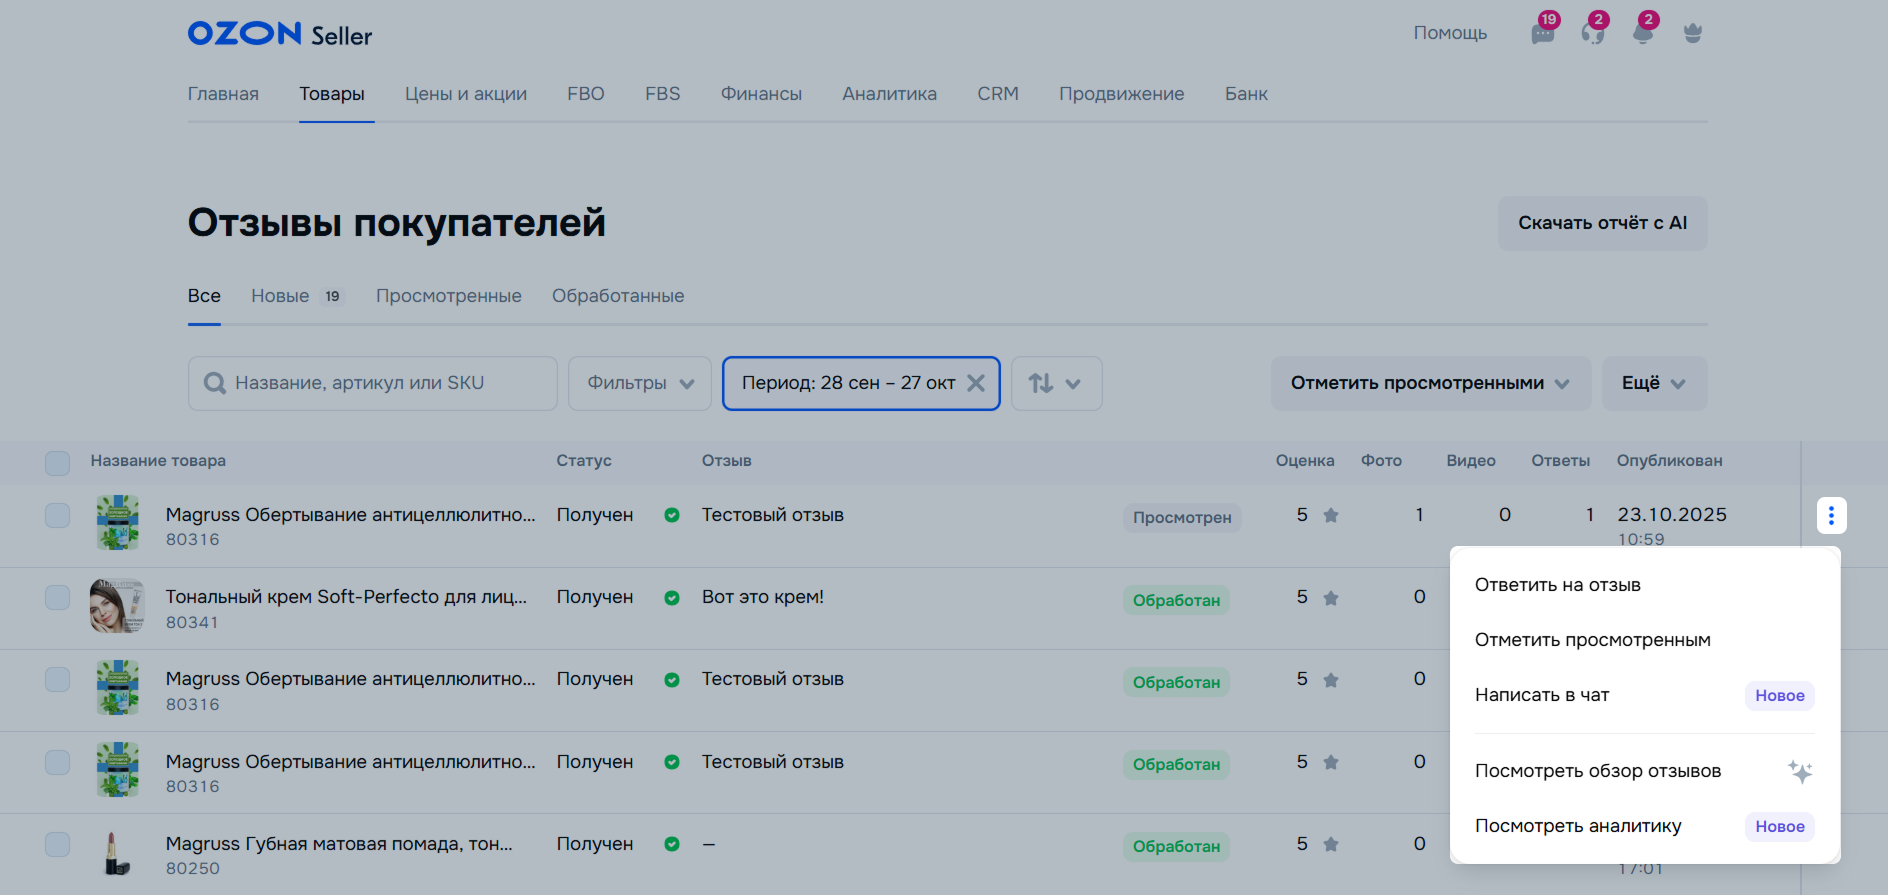Click the support headset icon in header
1888x895 pixels.
tap(1593, 33)
